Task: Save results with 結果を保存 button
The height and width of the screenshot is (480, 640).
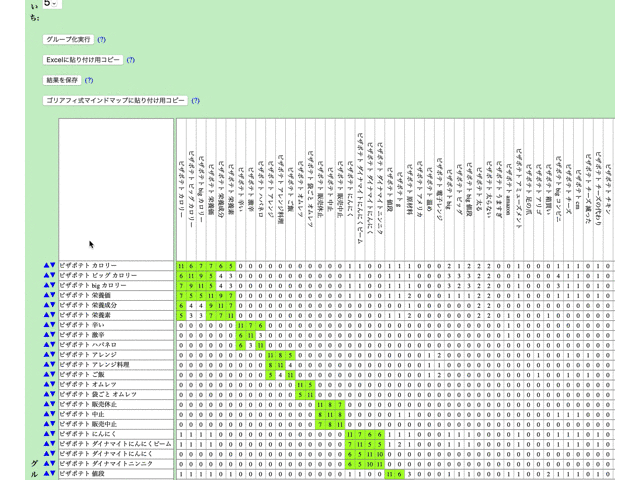Action: 62,80
